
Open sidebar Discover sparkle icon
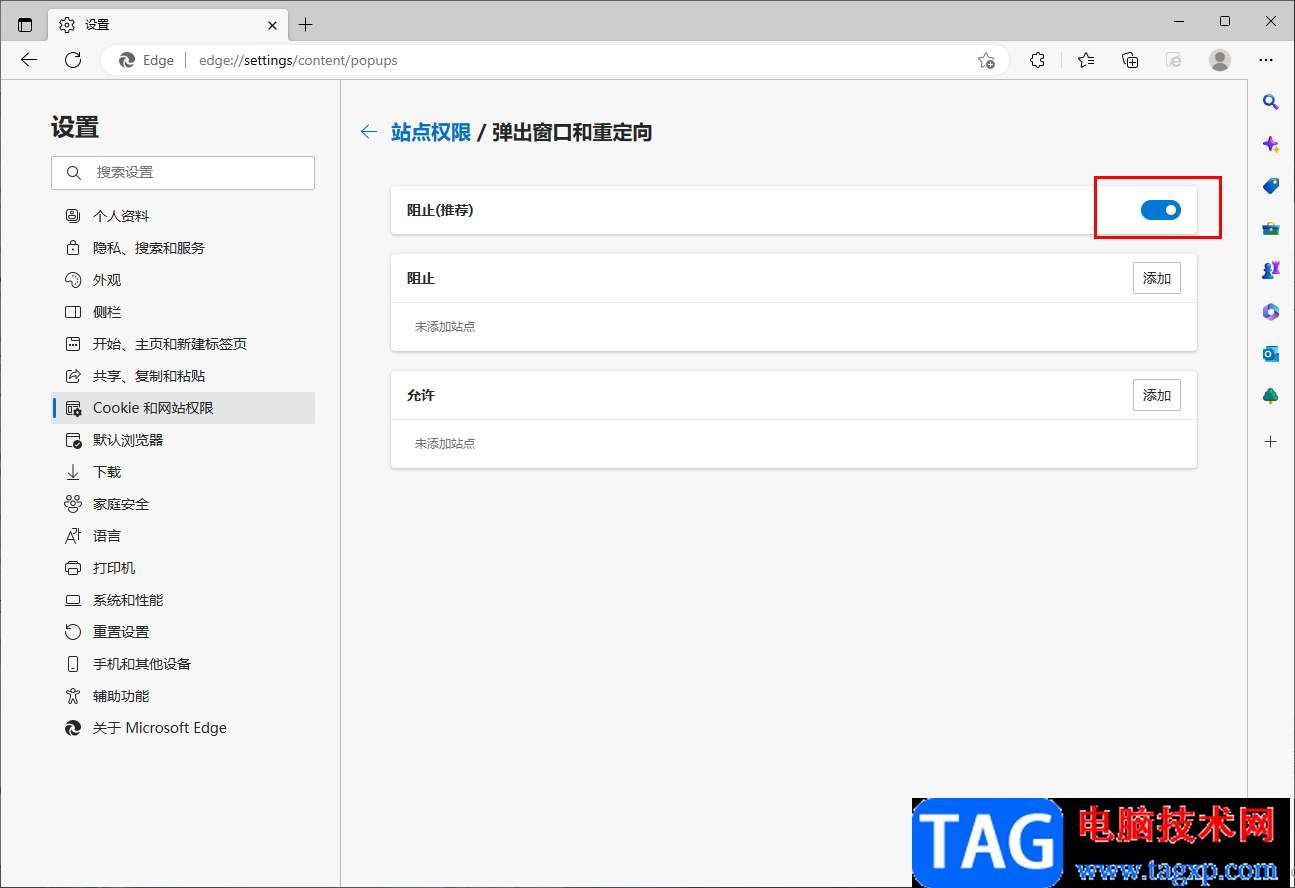(1271, 144)
